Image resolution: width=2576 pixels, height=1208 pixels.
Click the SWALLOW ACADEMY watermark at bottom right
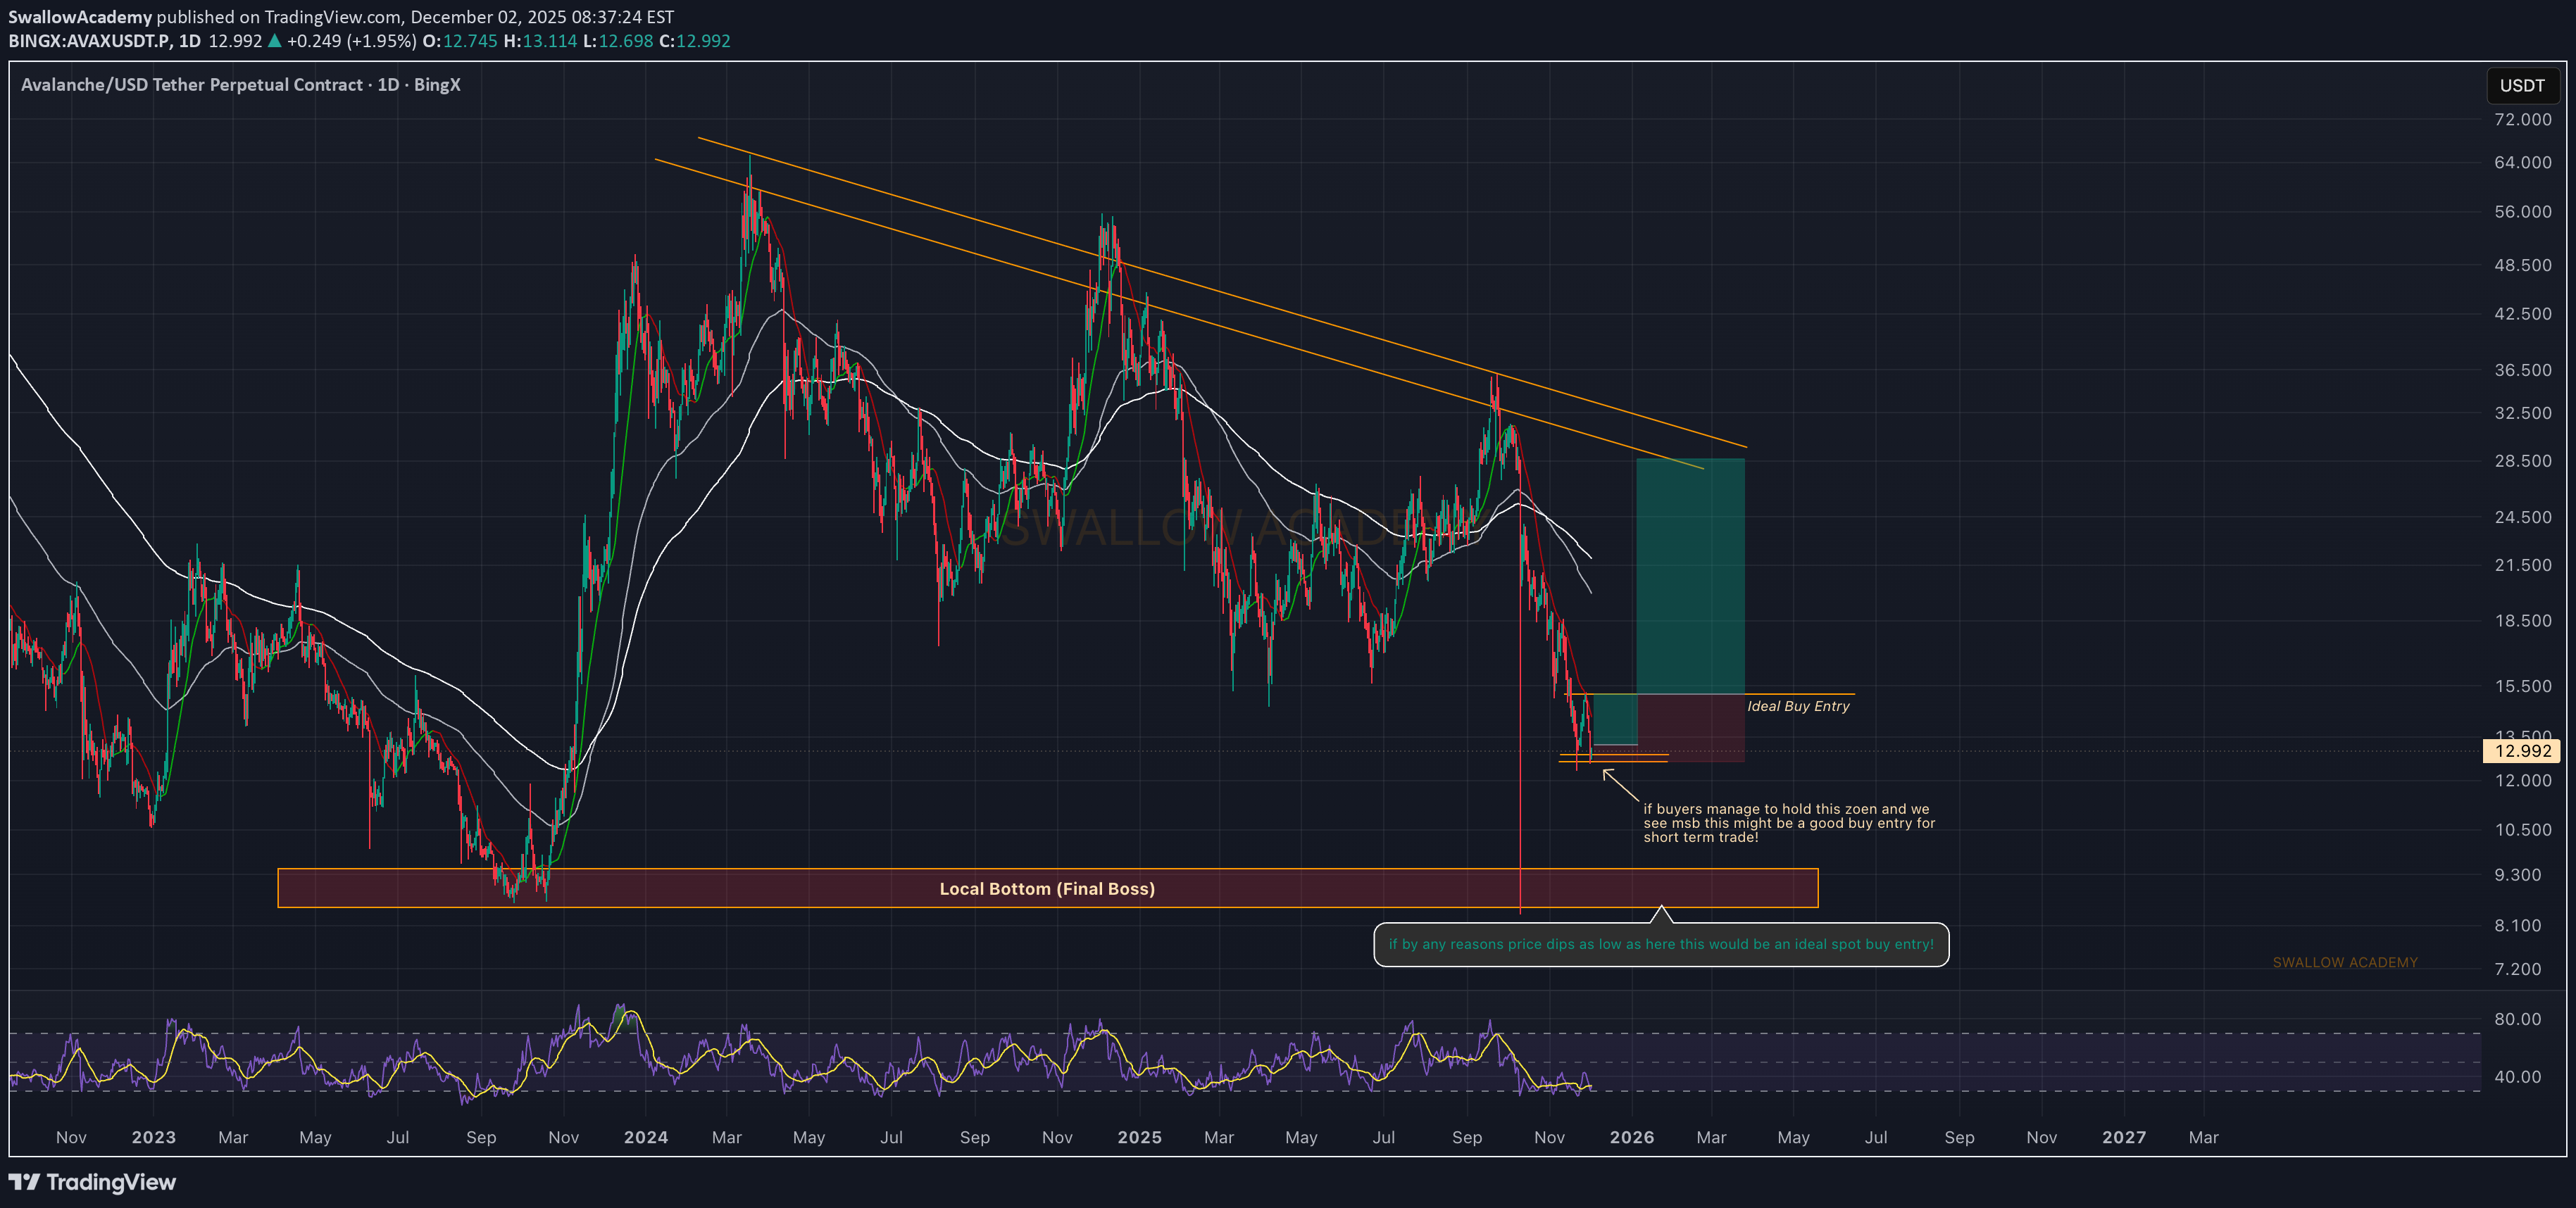click(2344, 962)
